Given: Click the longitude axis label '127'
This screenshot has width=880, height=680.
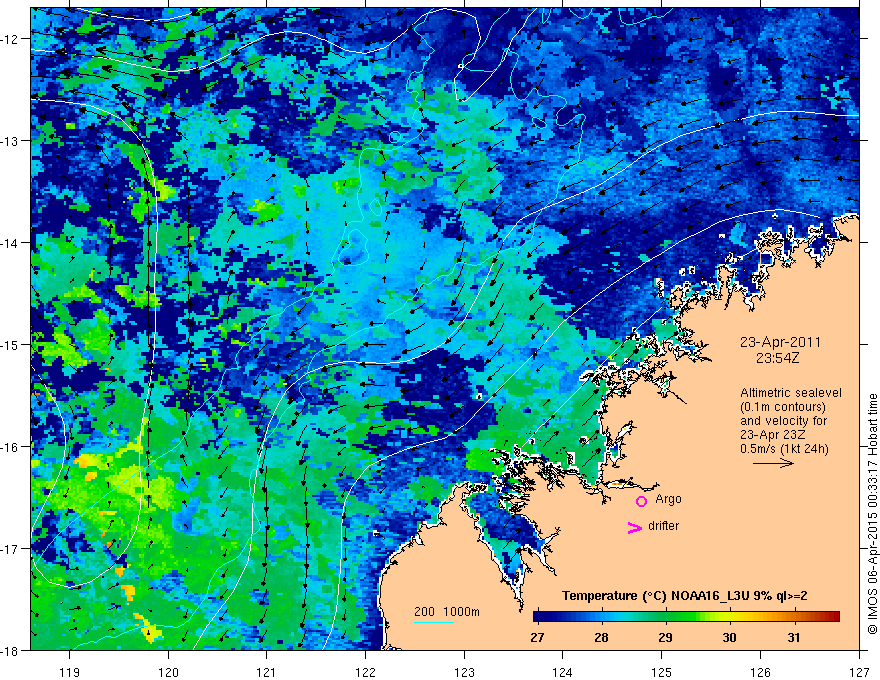Looking at the screenshot, I should (x=859, y=672).
